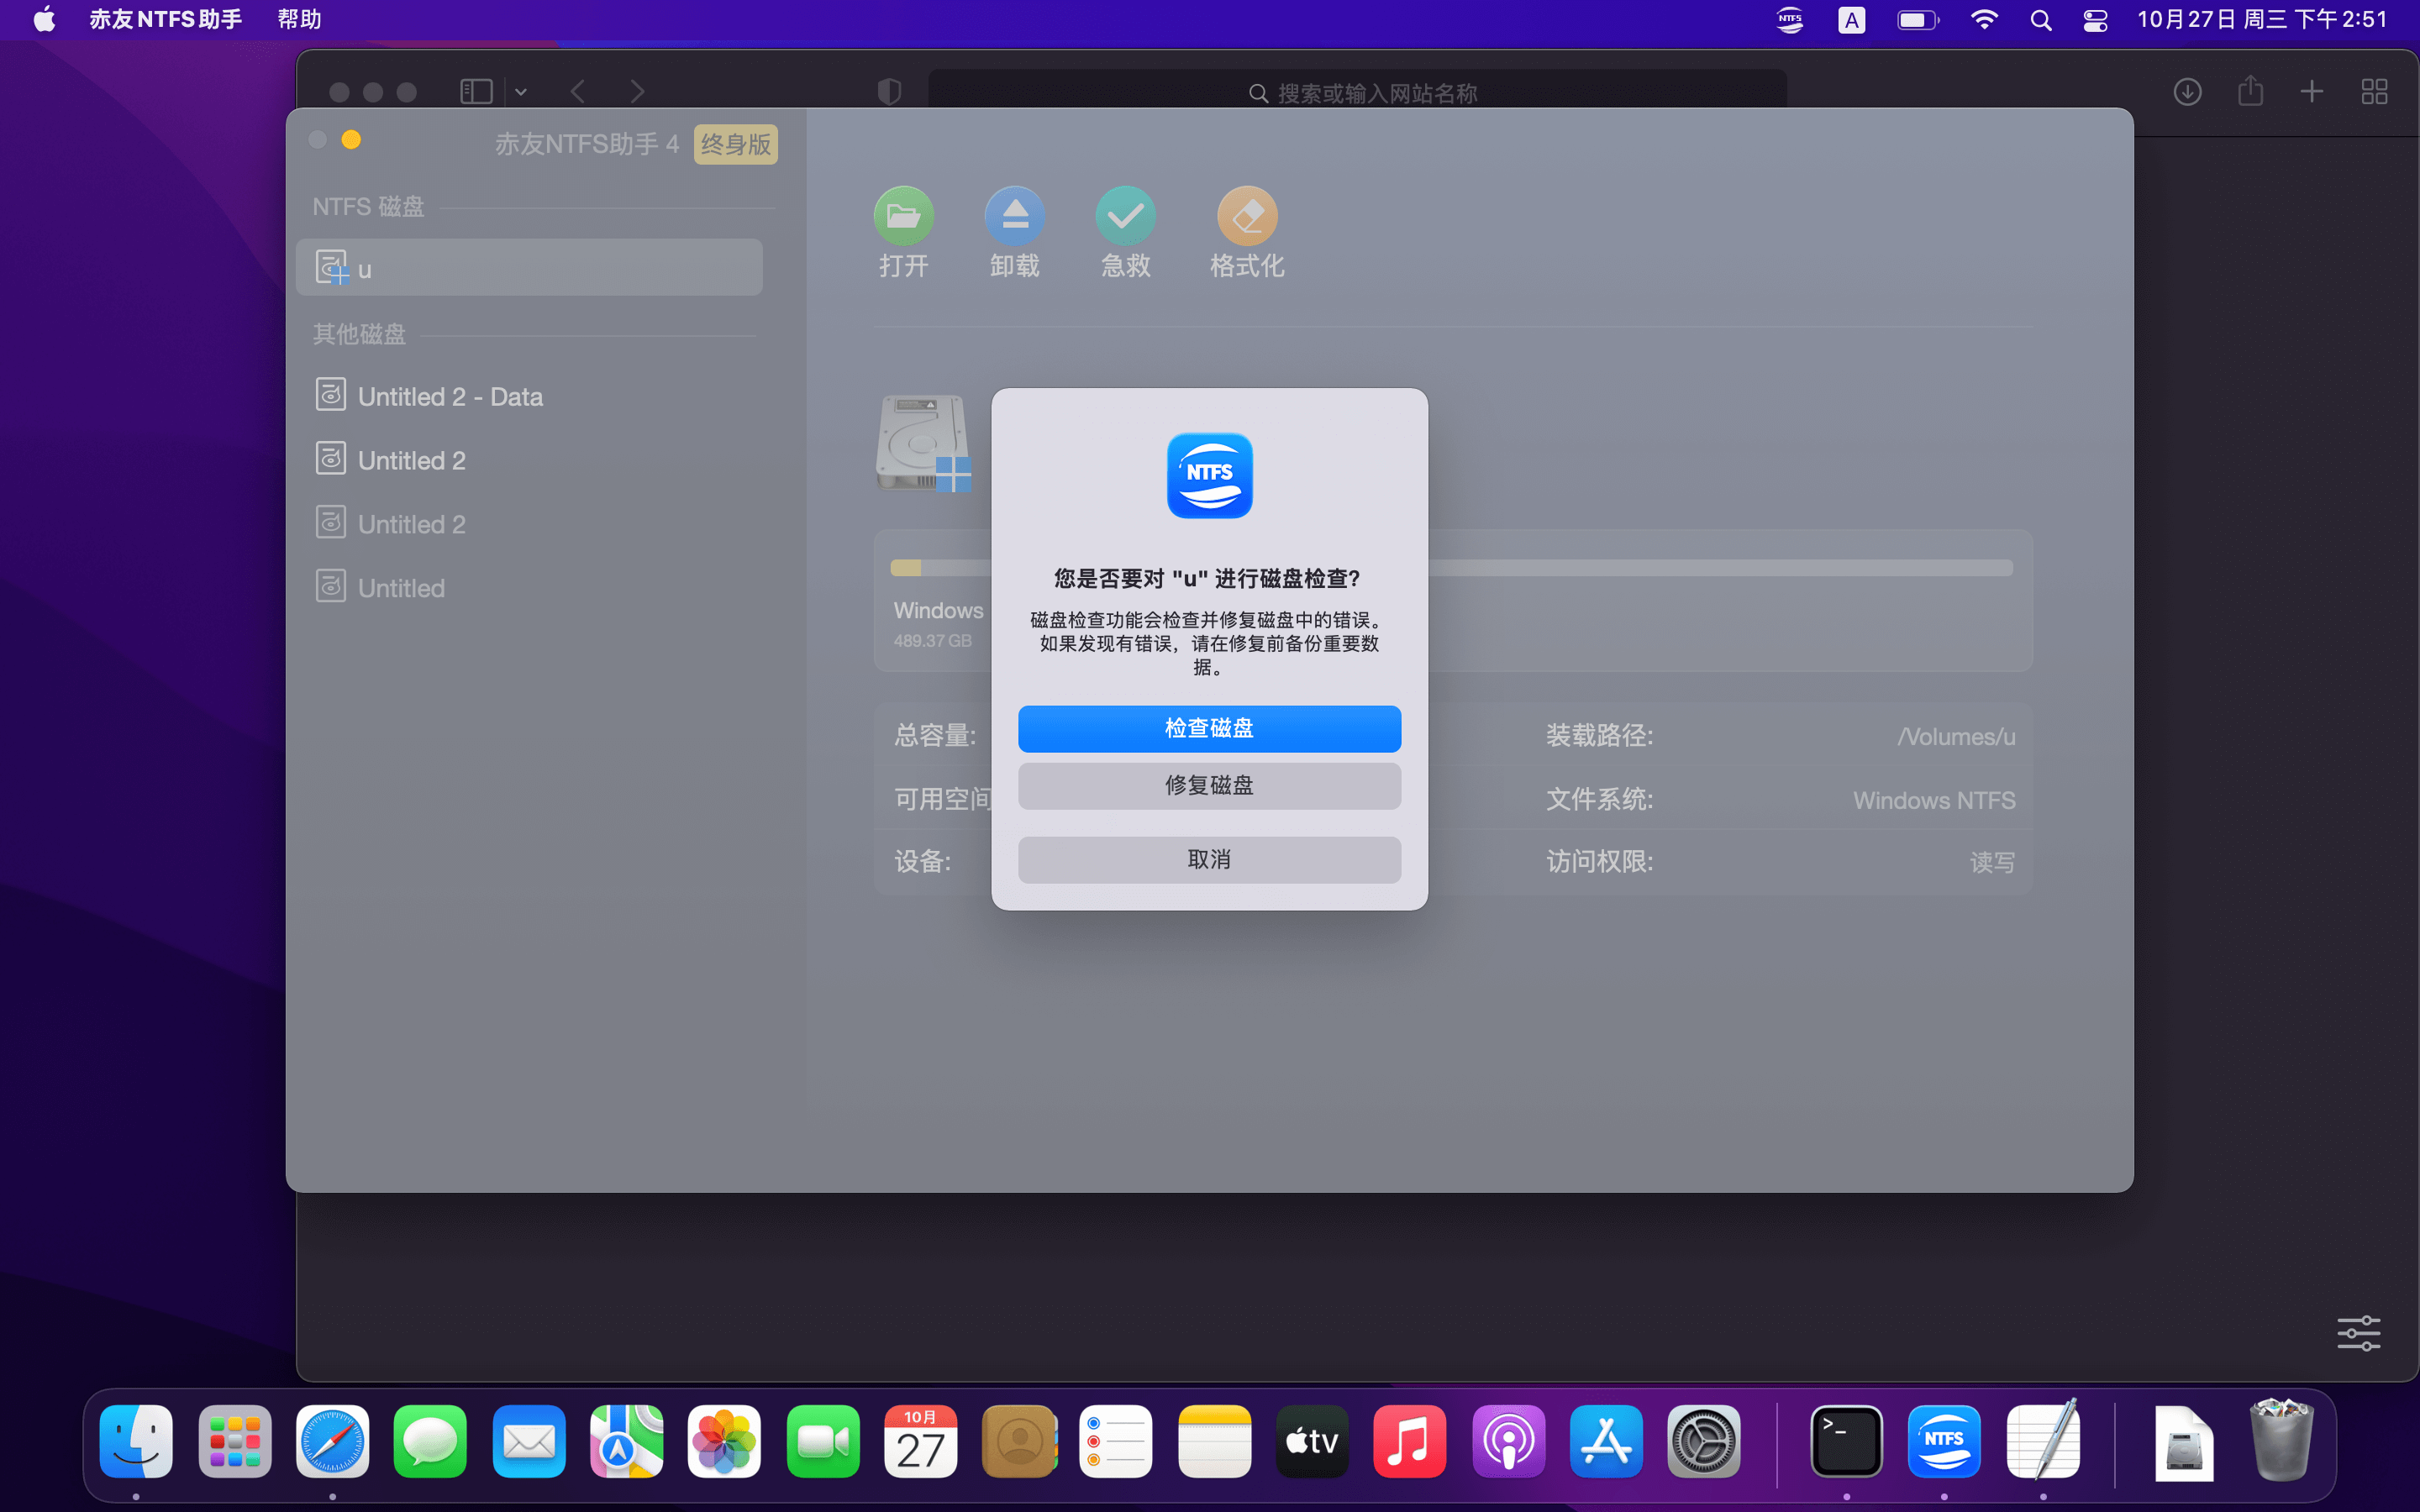The width and height of the screenshot is (2420, 1512).
Task: Open Spotlight search icon
Action: (x=2041, y=20)
